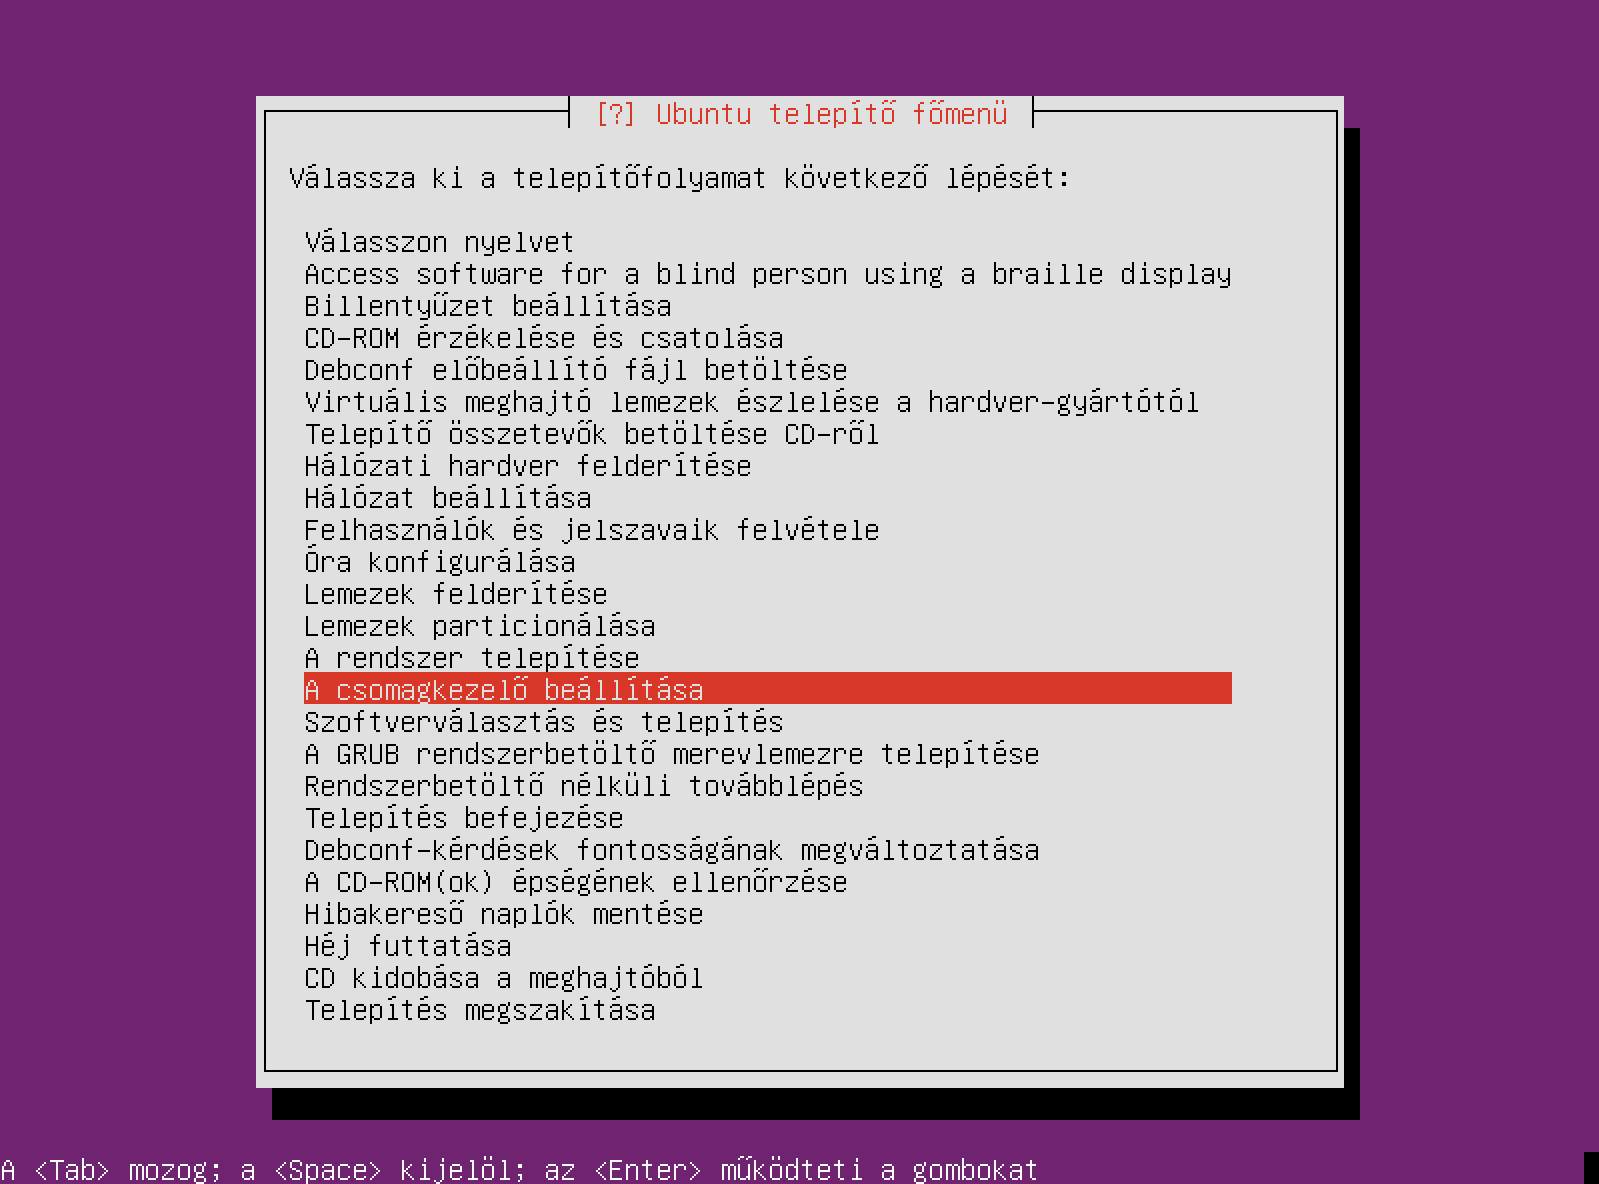Select 'A rendszer telepítése' entry
Screen dimensions: 1599x1184
click(x=768, y=658)
